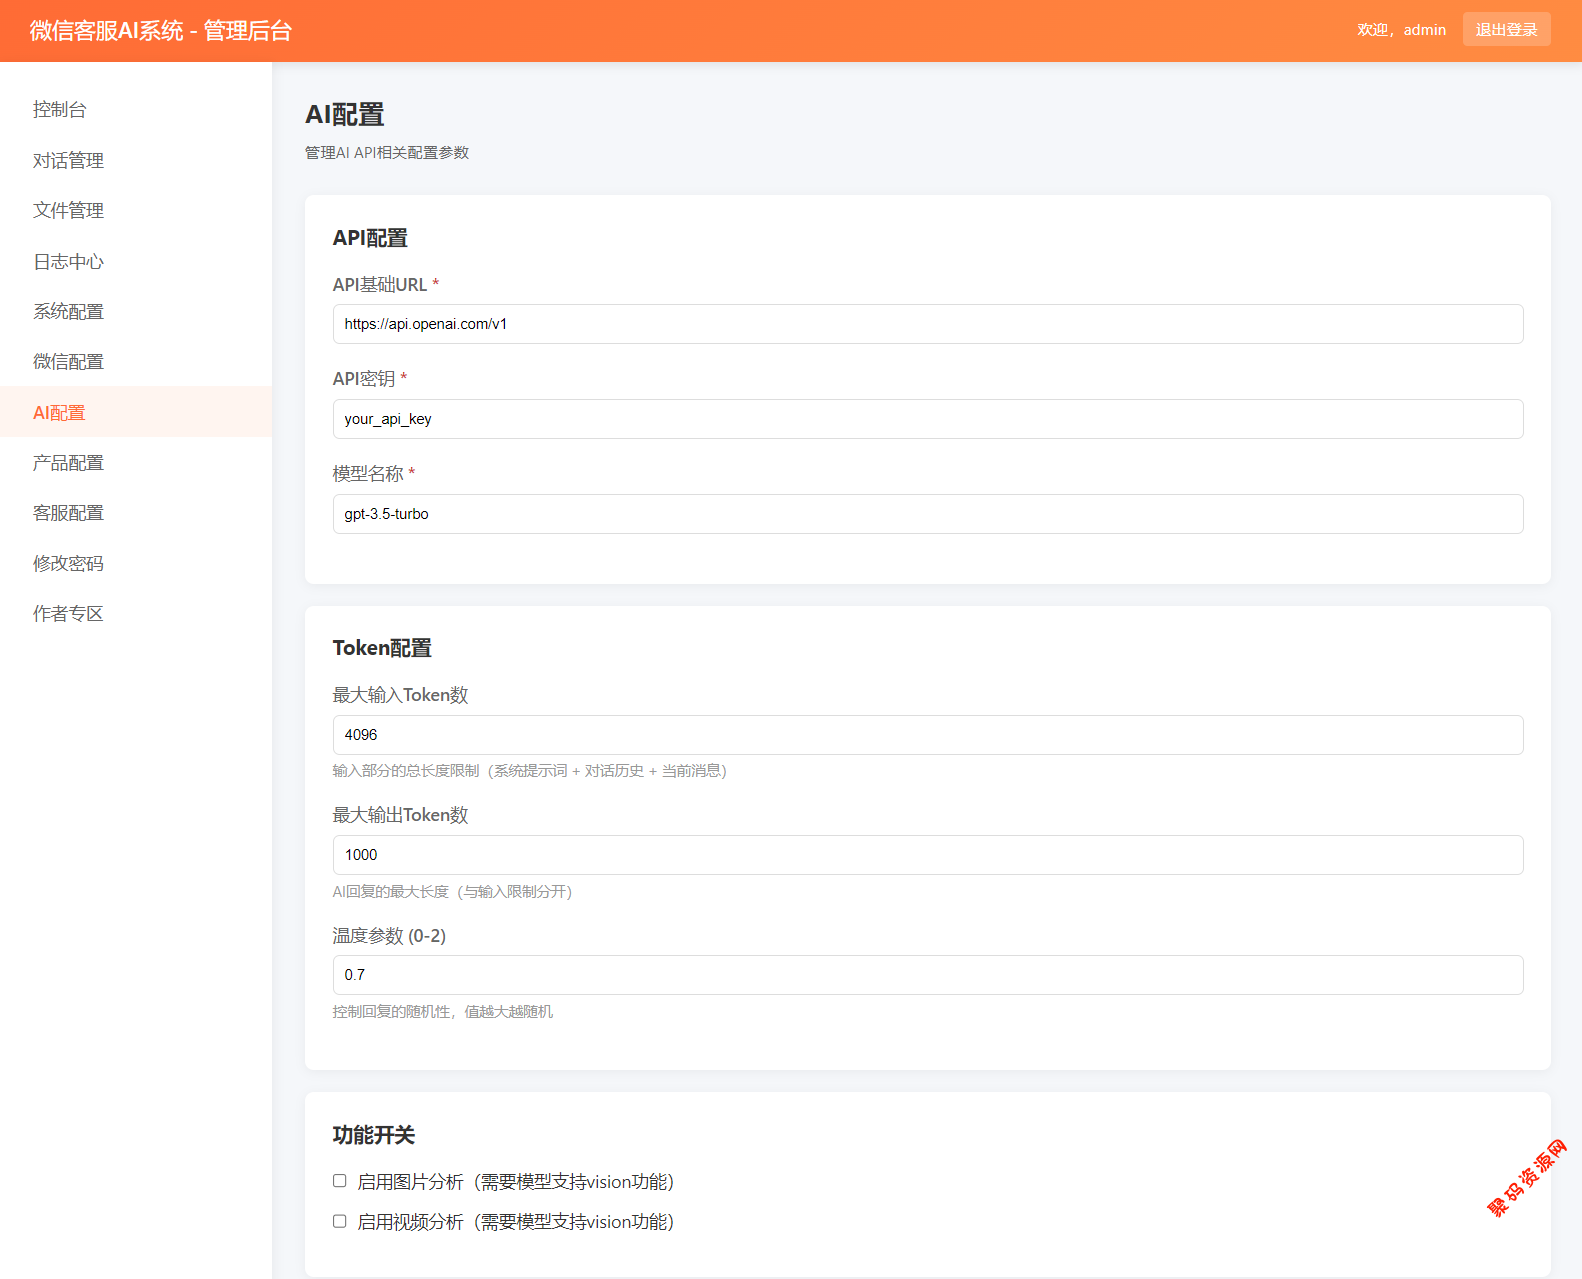The width and height of the screenshot is (1582, 1279).
Task: Open 微信配置 settings page
Action: (x=68, y=361)
